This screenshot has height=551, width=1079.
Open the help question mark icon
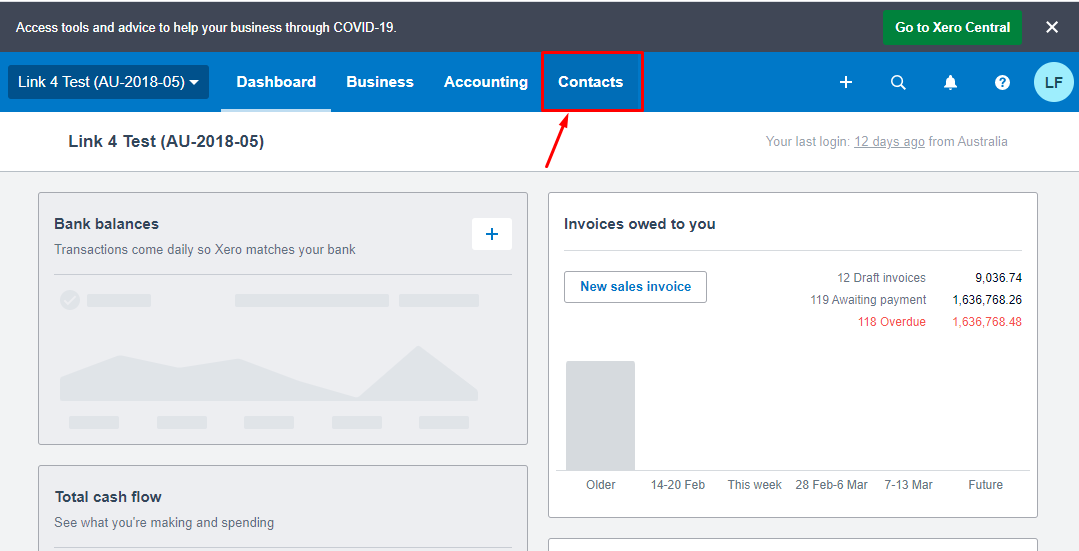(1003, 83)
